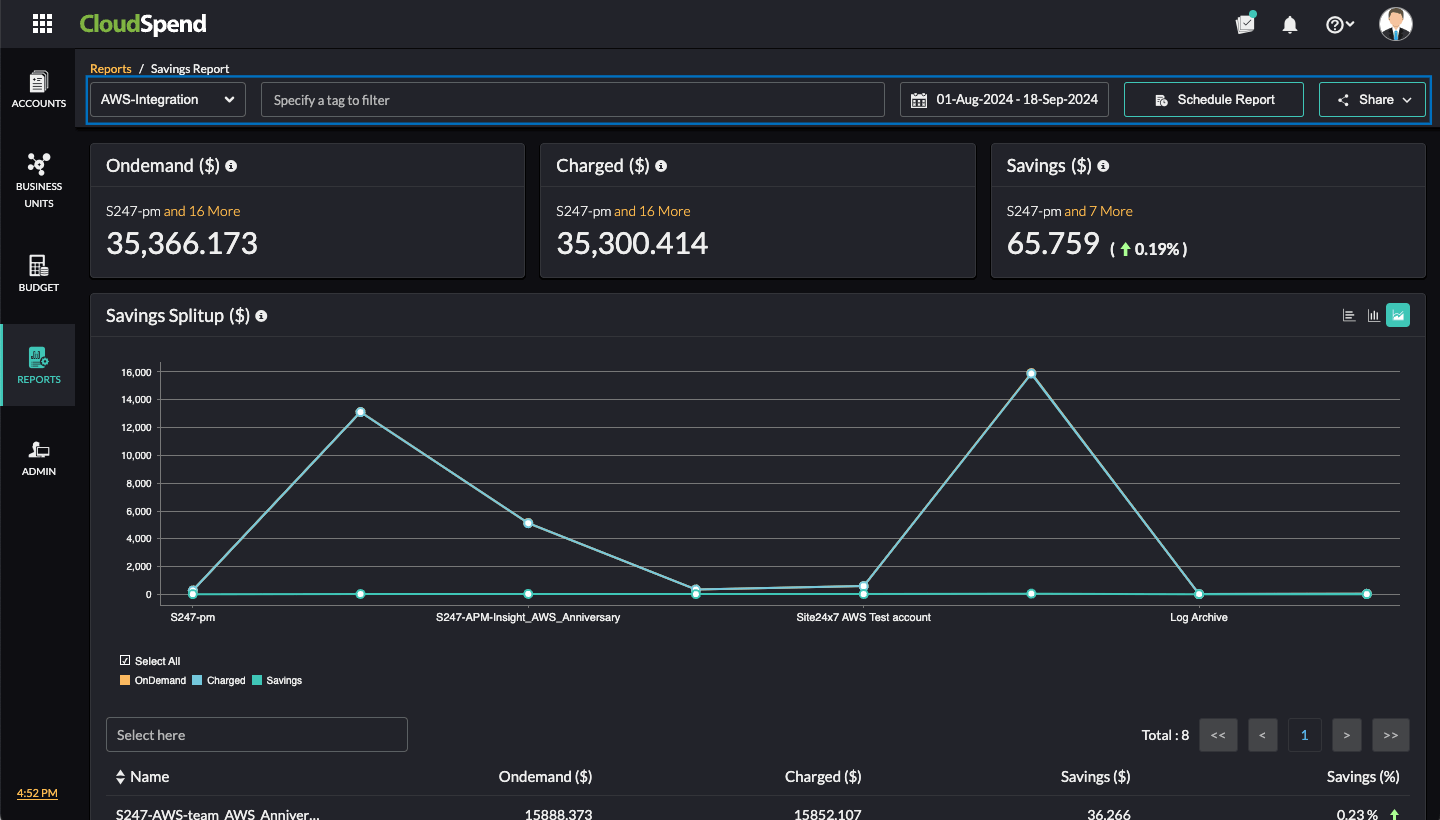The width and height of the screenshot is (1440, 820).
Task: Click the Savings legend color swatch
Action: click(257, 680)
